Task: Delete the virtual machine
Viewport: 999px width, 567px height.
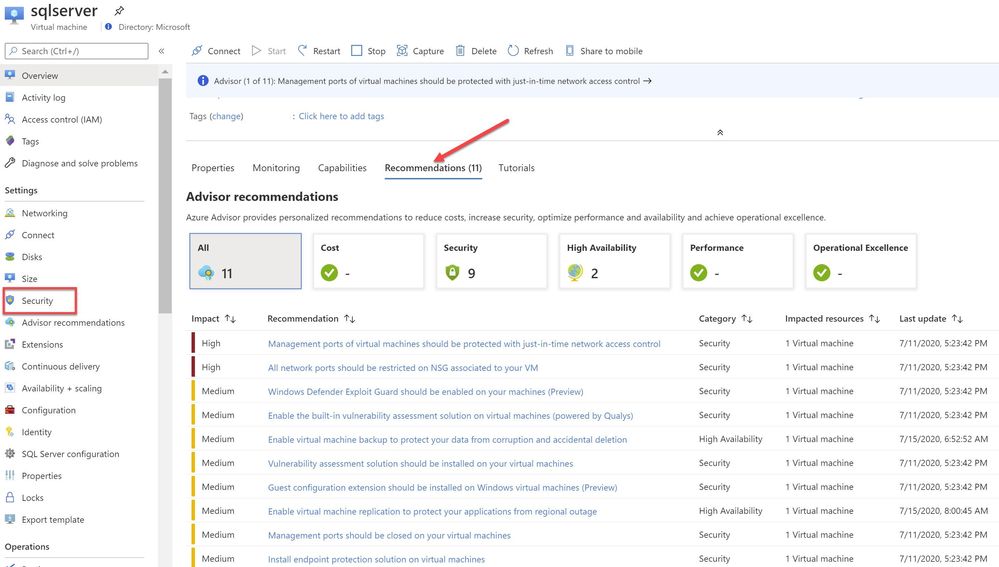Action: [476, 51]
